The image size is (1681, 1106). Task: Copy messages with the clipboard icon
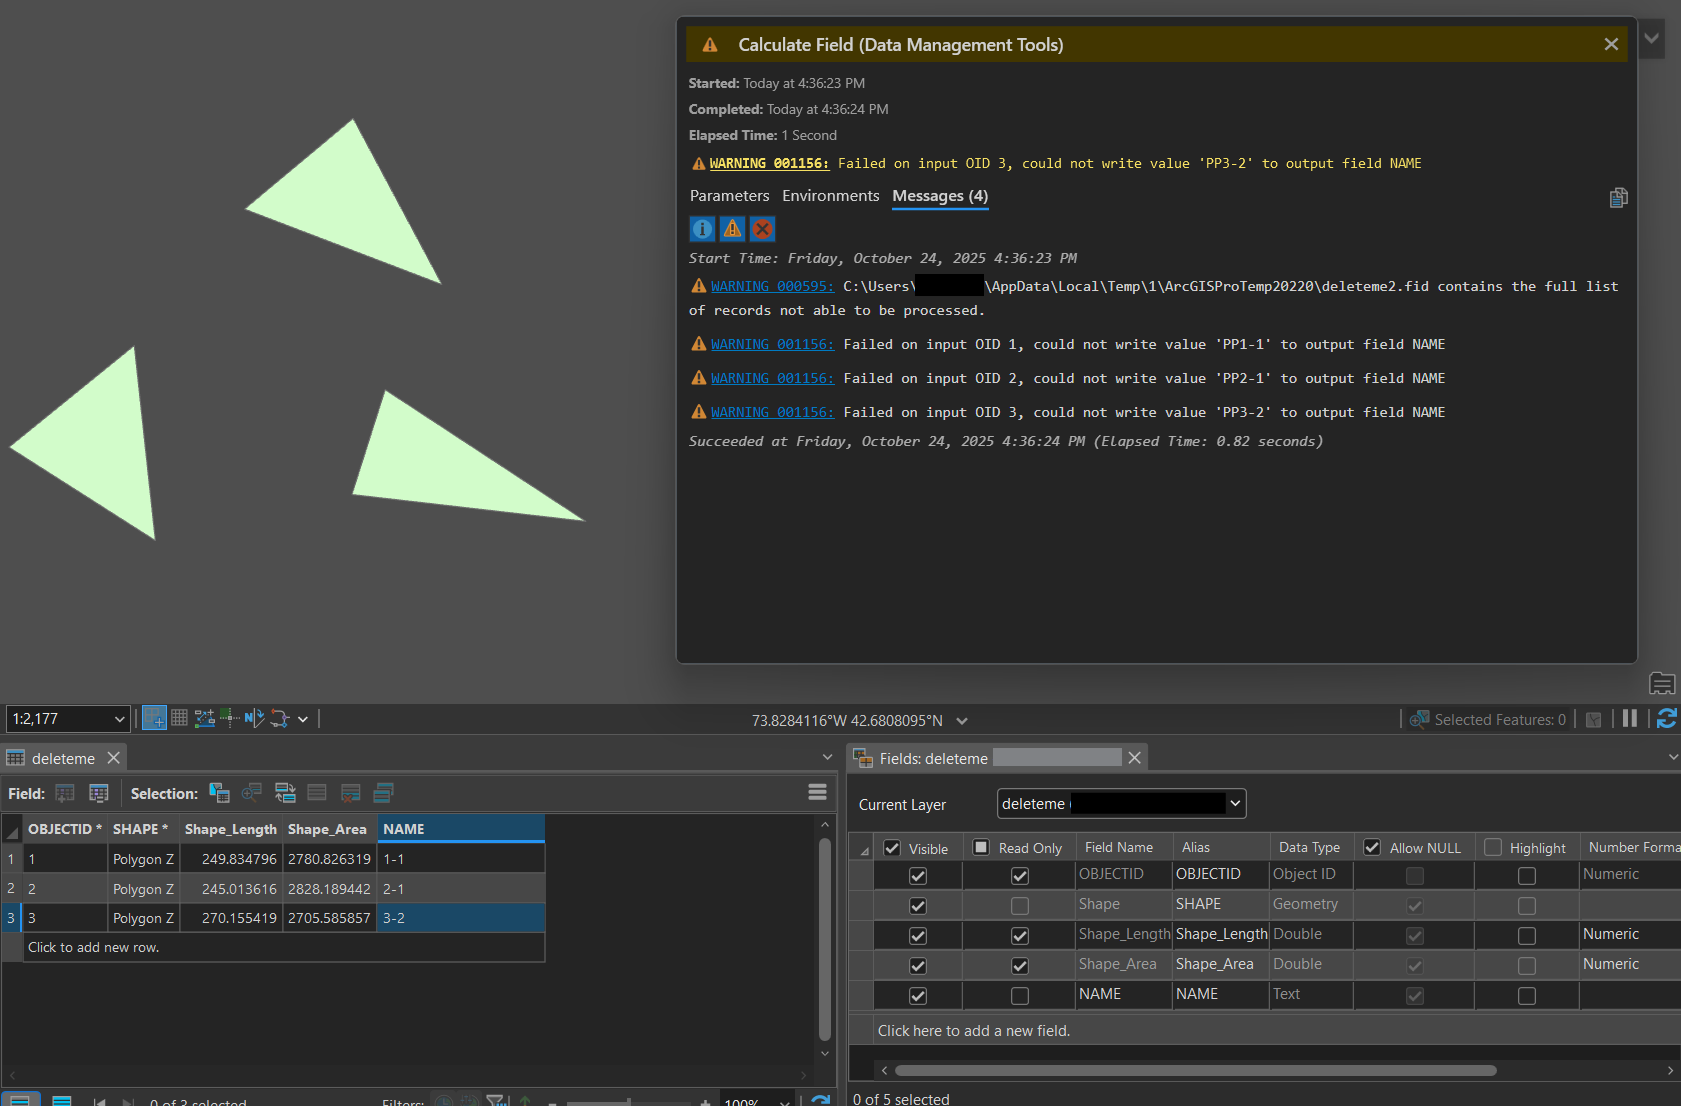pos(1618,198)
